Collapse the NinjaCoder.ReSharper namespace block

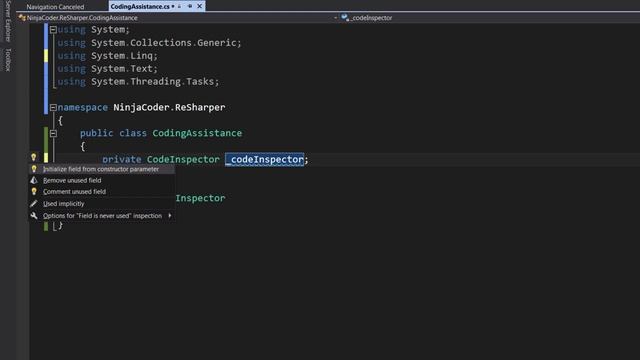(53, 107)
